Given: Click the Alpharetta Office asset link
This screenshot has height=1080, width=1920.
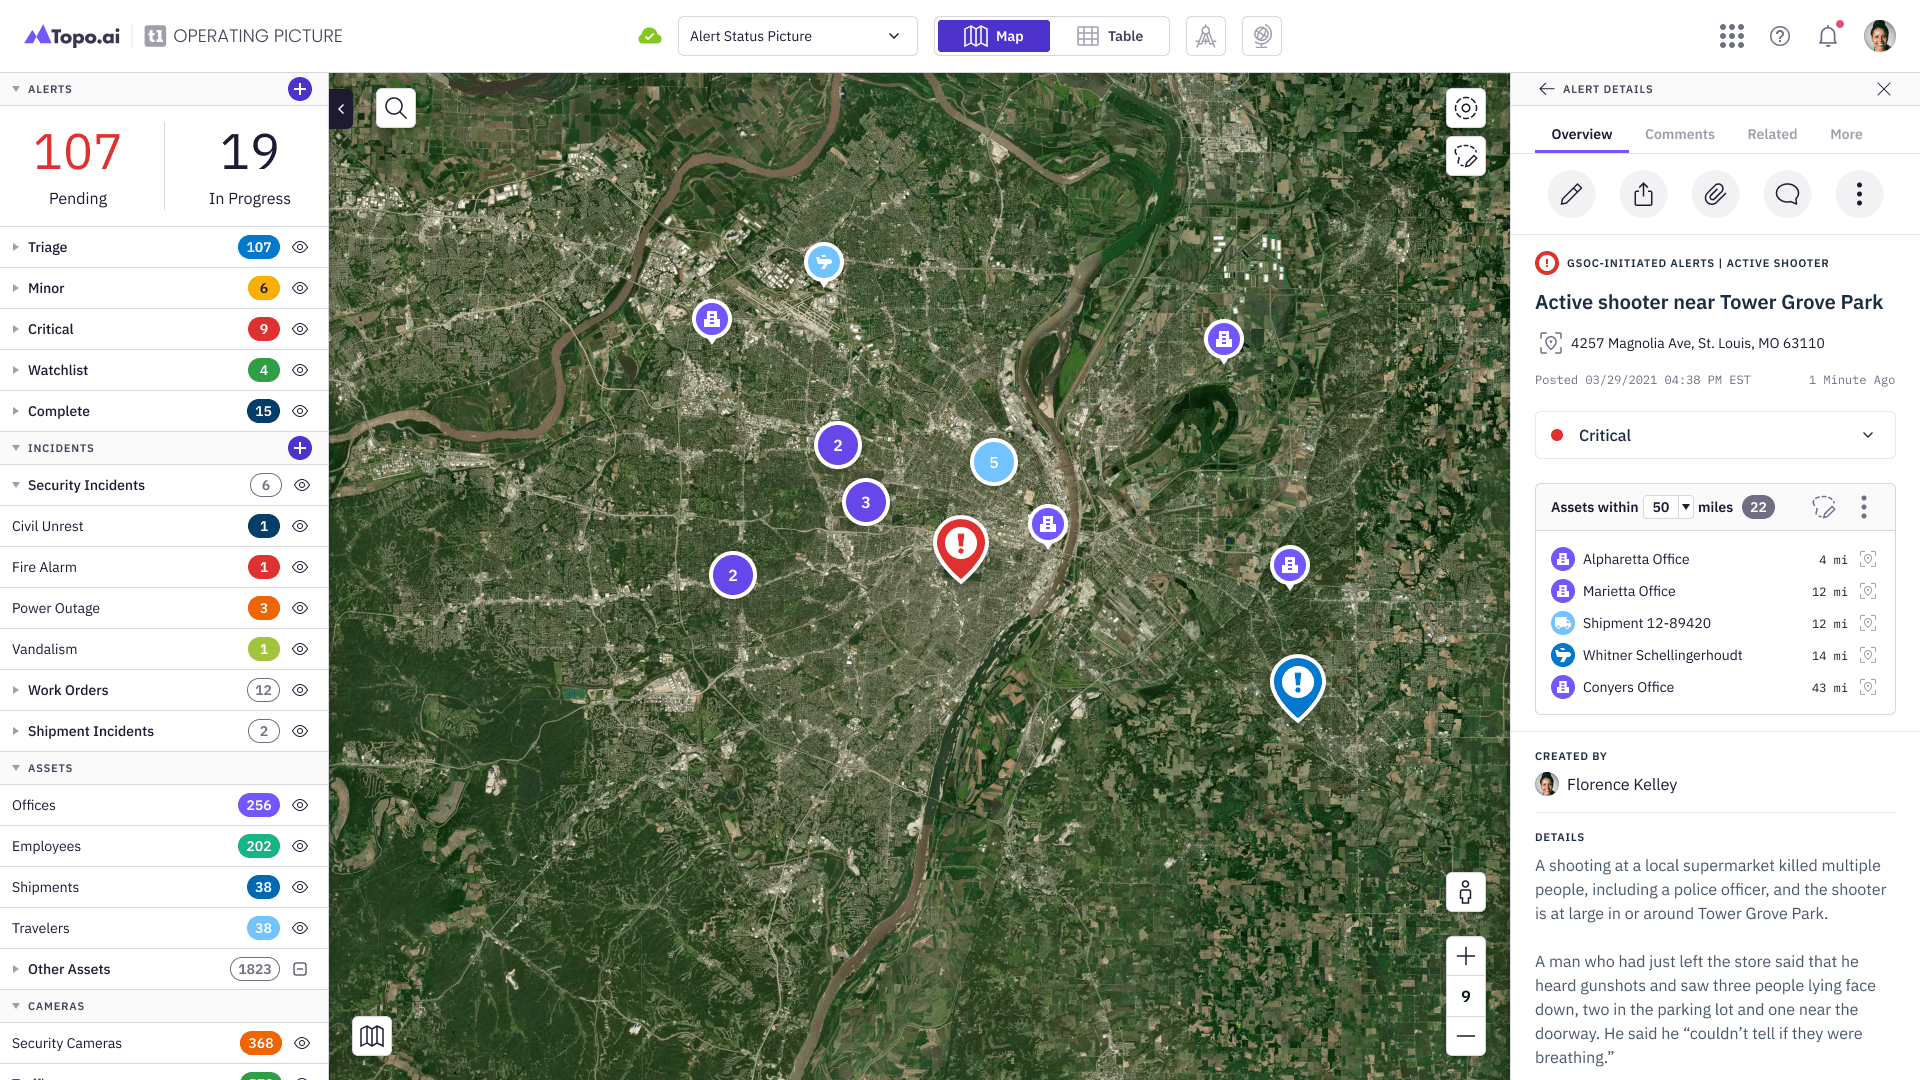Looking at the screenshot, I should point(1635,559).
